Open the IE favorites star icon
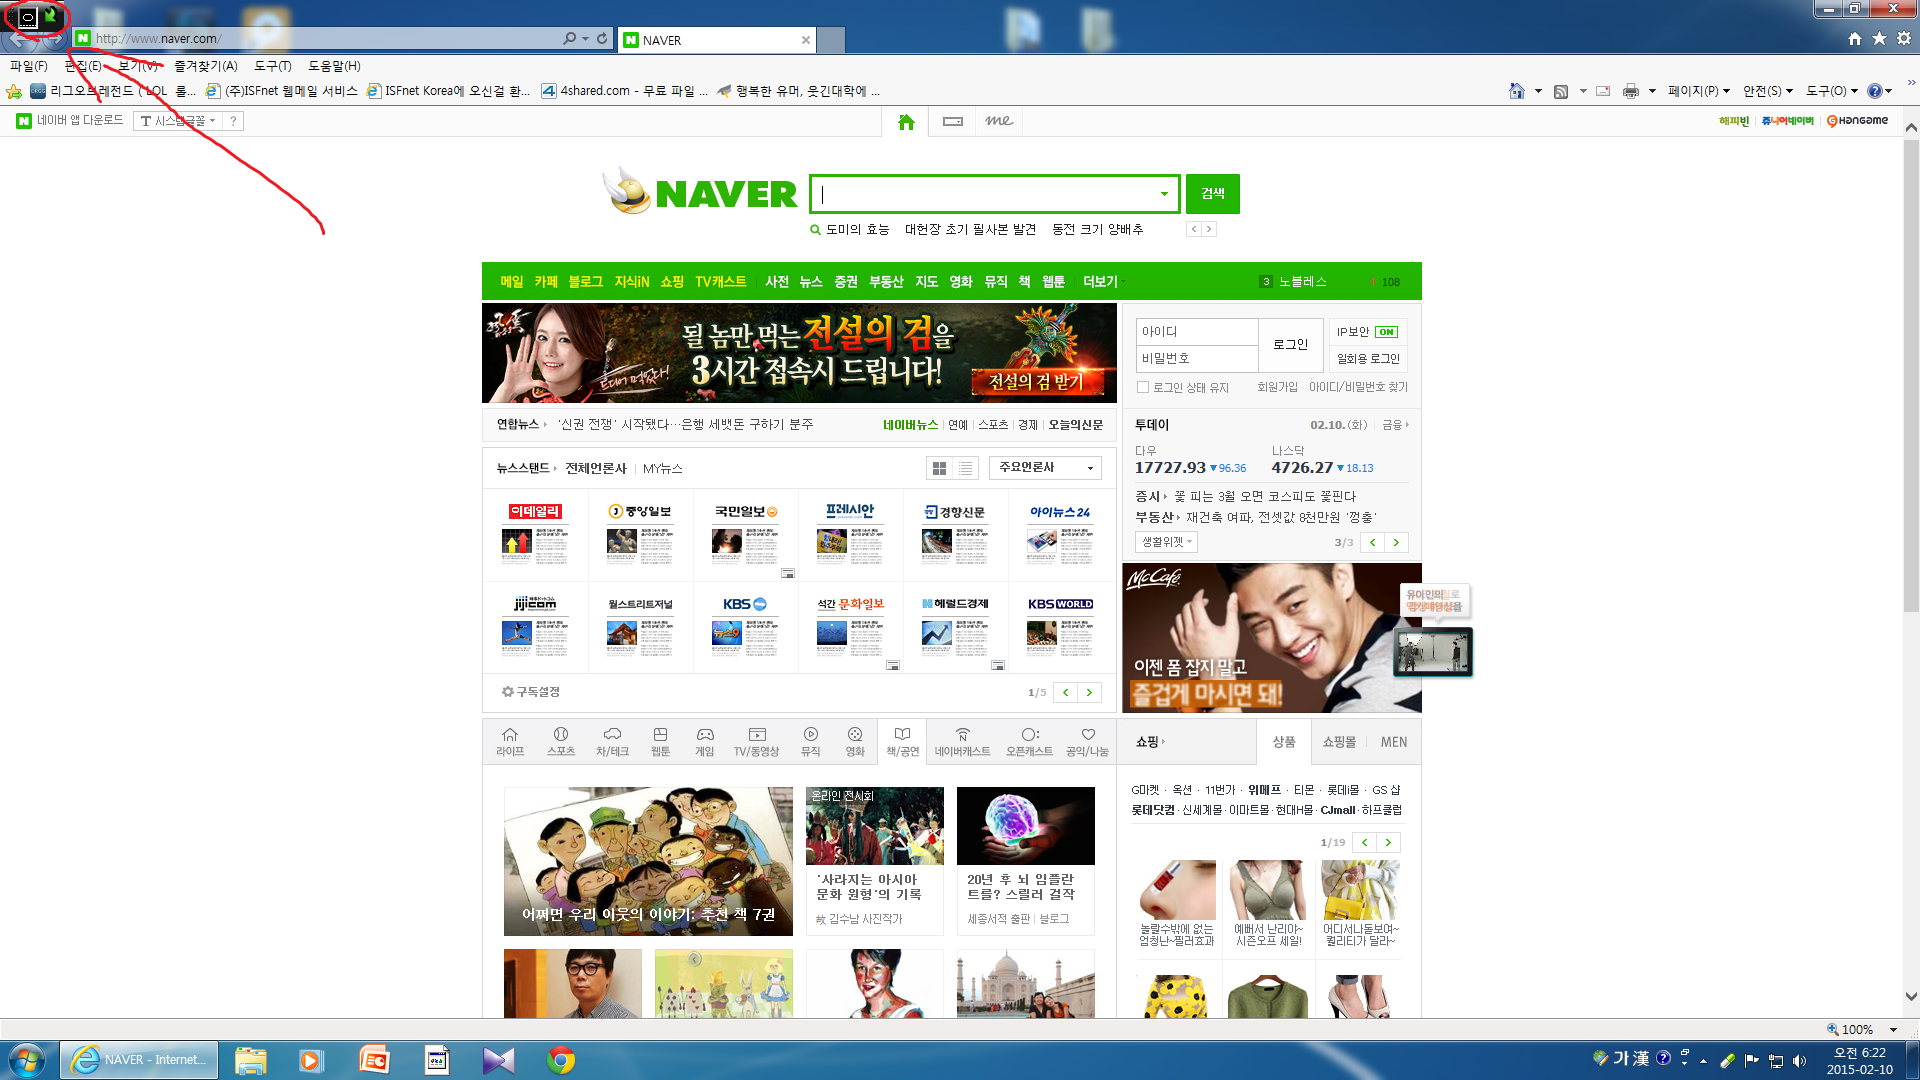Viewport: 1920px width, 1080px height. 1879,38
